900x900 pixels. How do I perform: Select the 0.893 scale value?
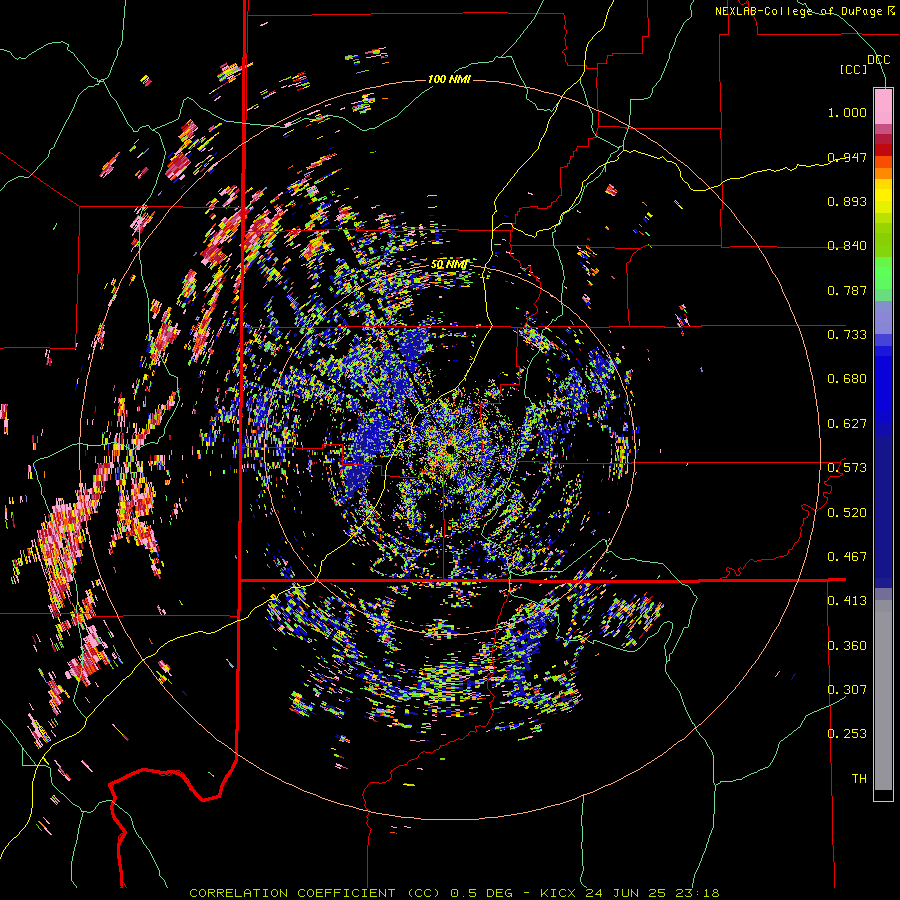coord(847,201)
